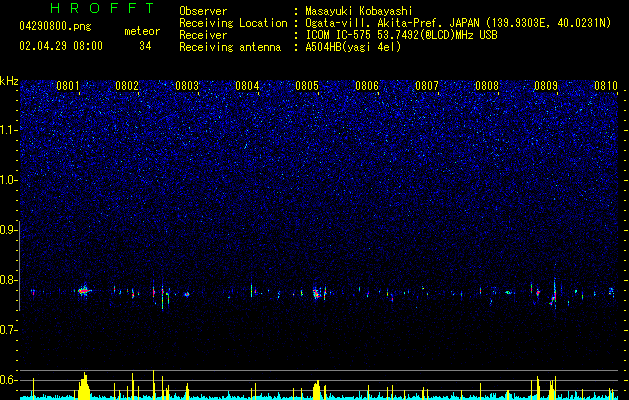Click the 'meteor' count label
Screen dimensions: 629x400
(x=142, y=31)
